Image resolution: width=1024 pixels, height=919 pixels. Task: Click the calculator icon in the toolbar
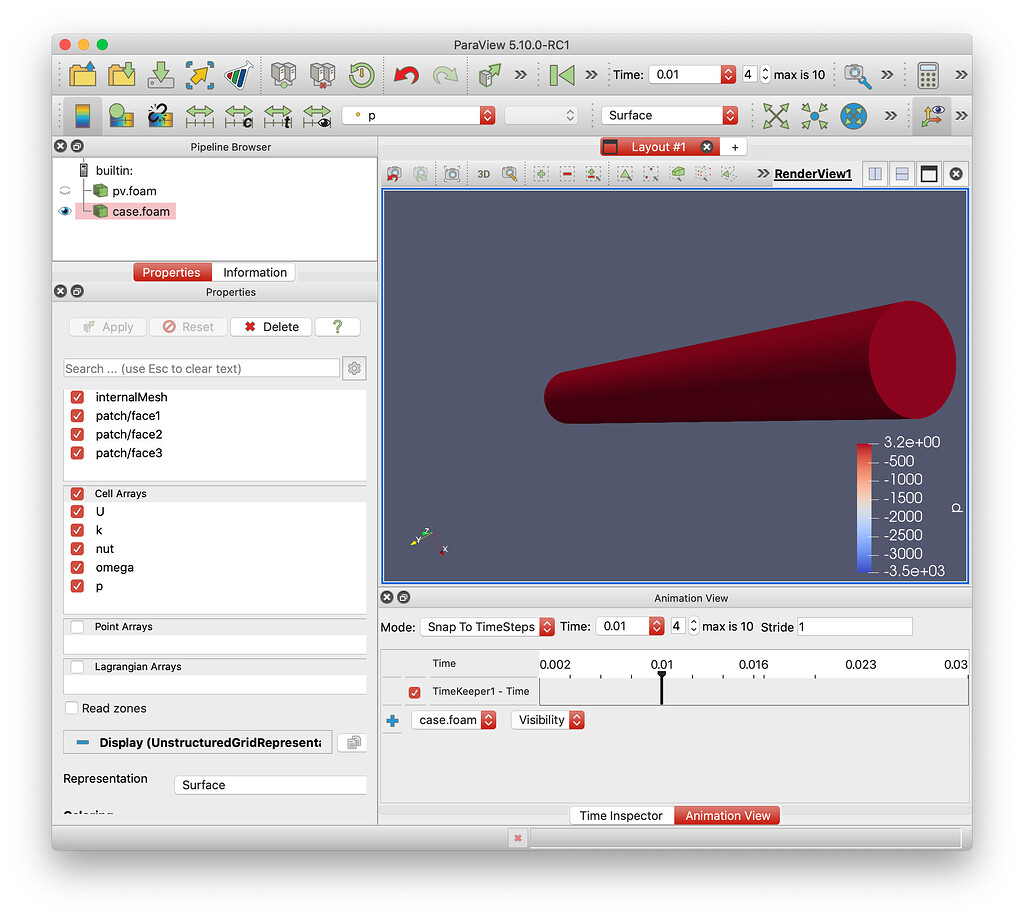coord(927,75)
